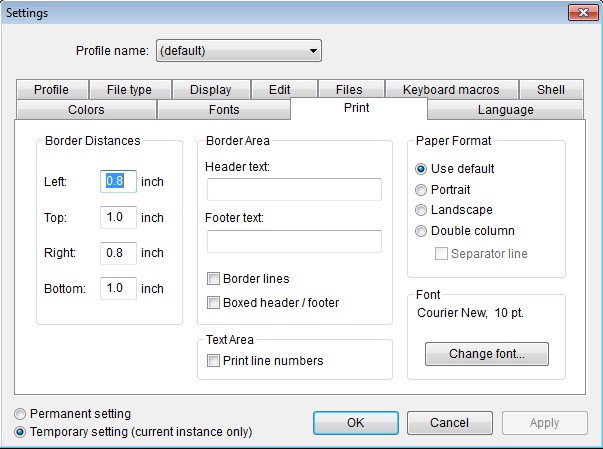Click the 'Courier New, 10 pt.' font text
Viewport: 603px width, 449px height.
tap(470, 313)
